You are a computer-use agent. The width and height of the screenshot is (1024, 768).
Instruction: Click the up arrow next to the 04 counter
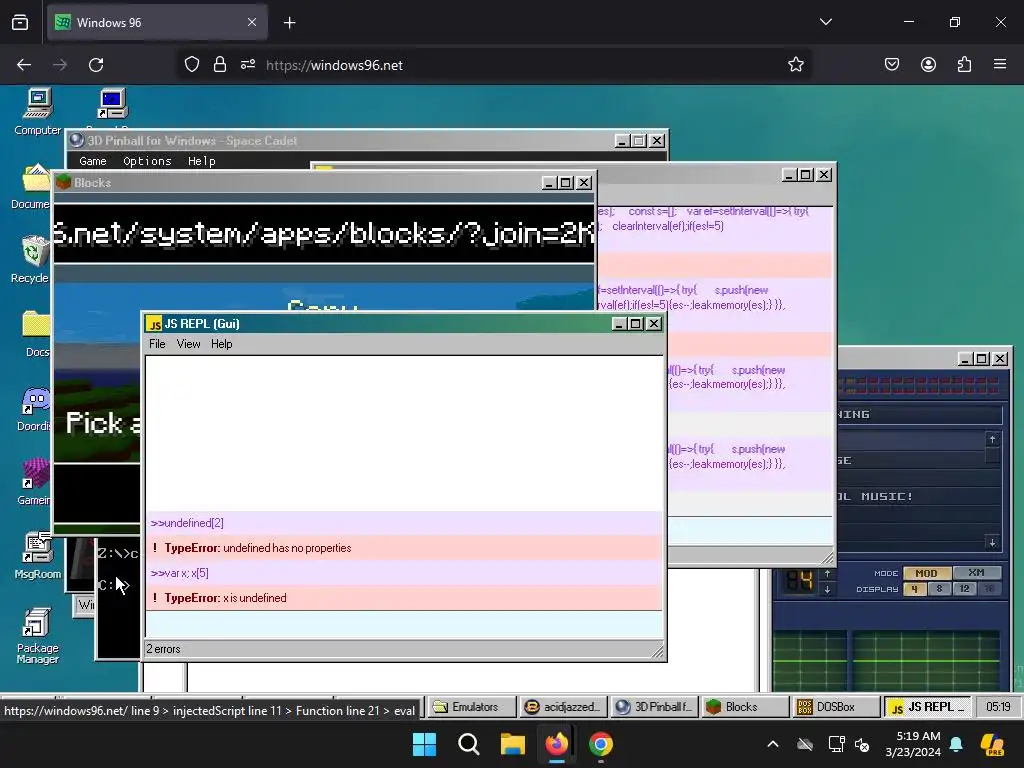tap(827, 573)
